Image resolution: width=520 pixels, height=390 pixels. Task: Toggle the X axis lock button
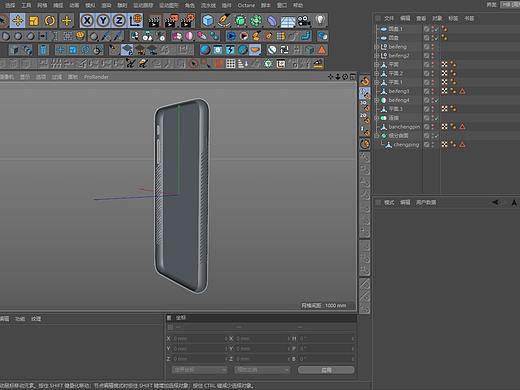pyautogui.click(x=87, y=21)
